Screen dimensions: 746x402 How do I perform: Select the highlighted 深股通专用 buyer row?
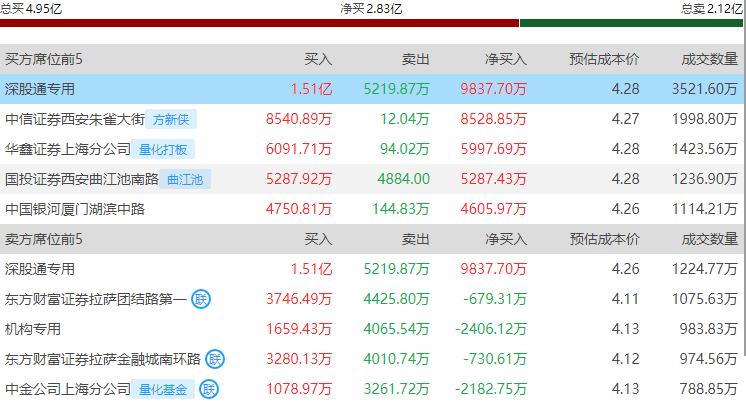coord(371,89)
